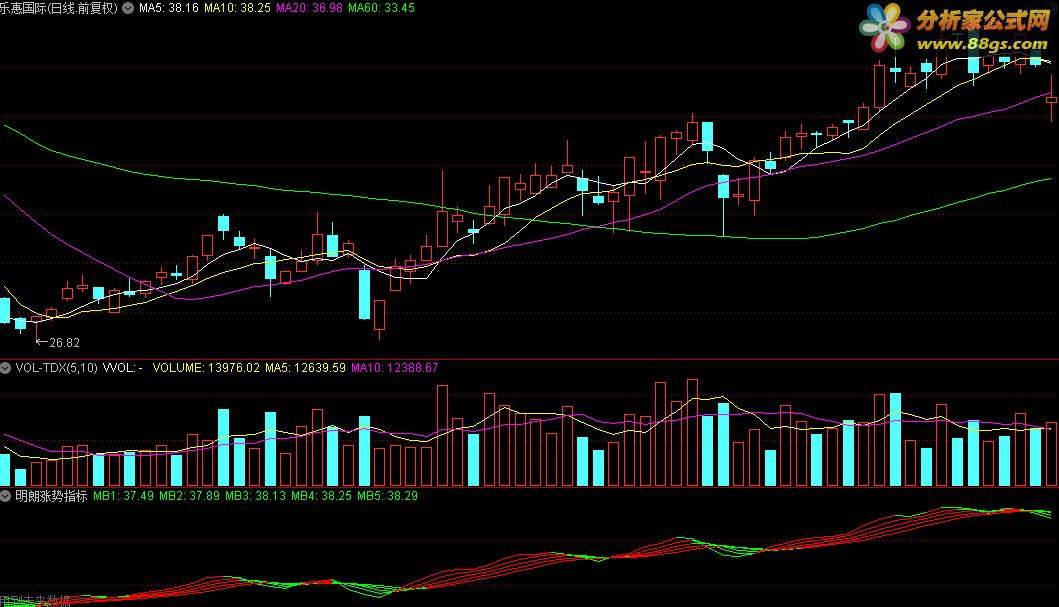Select the 乐惠国际(日线,前复权) chart title
1059x607 pixels.
coord(59,8)
